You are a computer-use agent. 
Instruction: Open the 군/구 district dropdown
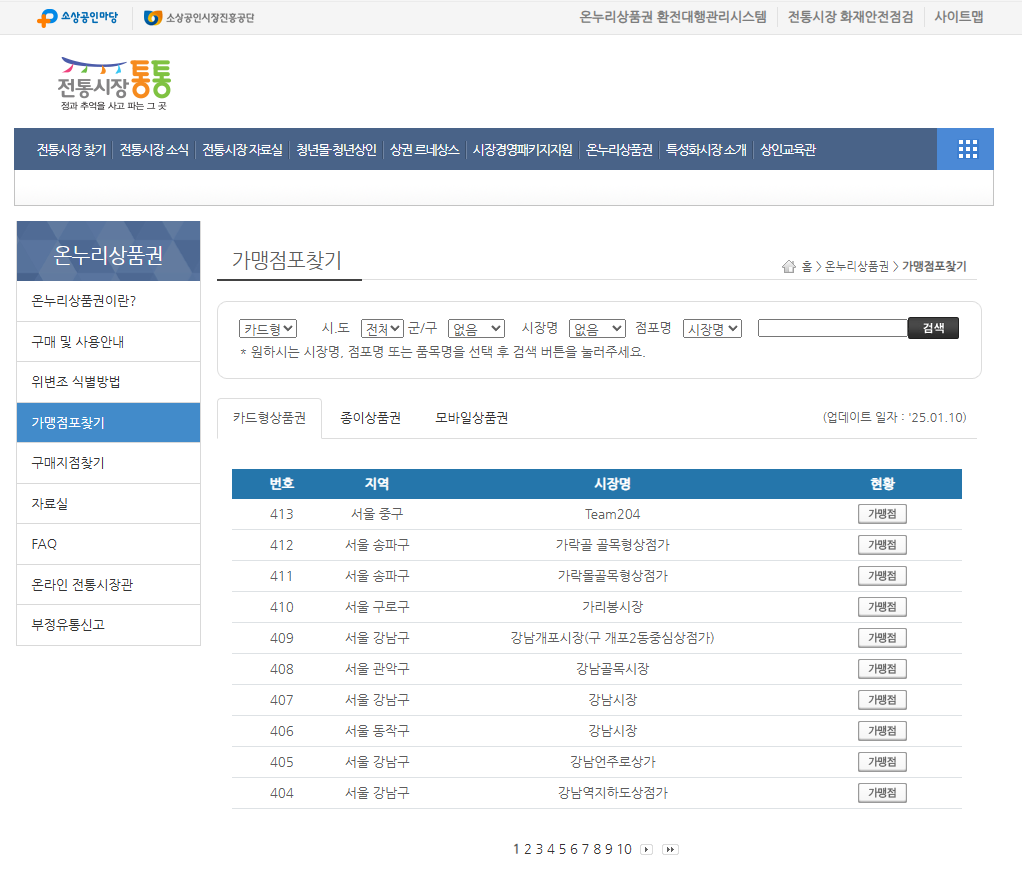pos(476,327)
